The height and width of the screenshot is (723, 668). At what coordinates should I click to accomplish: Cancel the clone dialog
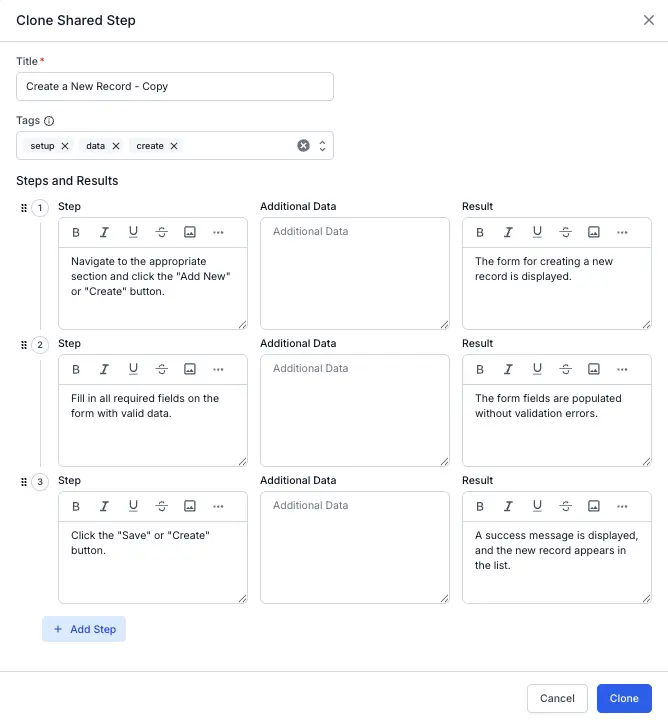(557, 698)
